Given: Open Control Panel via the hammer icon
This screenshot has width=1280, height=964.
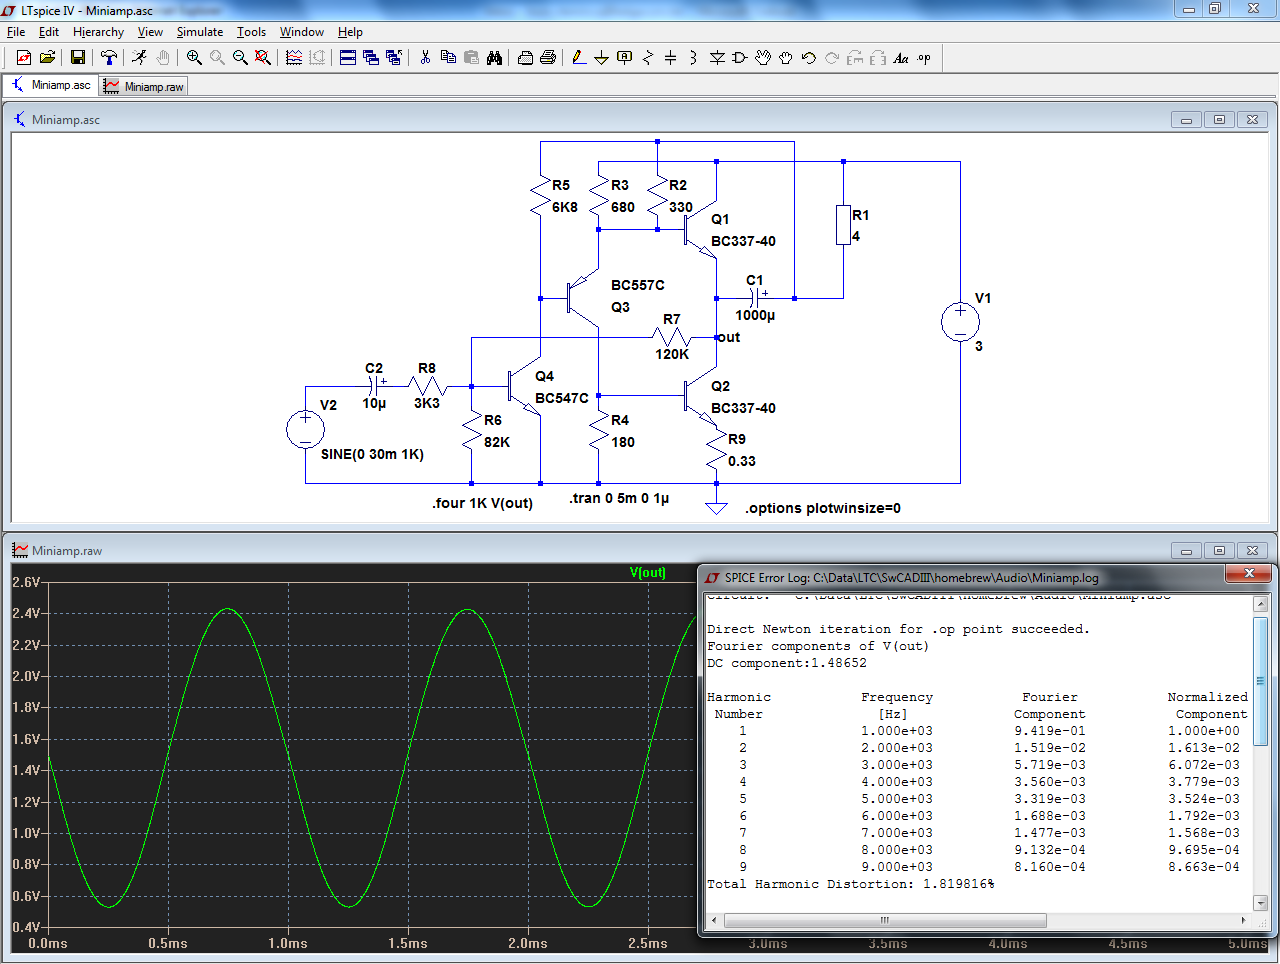Looking at the screenshot, I should point(109,58).
